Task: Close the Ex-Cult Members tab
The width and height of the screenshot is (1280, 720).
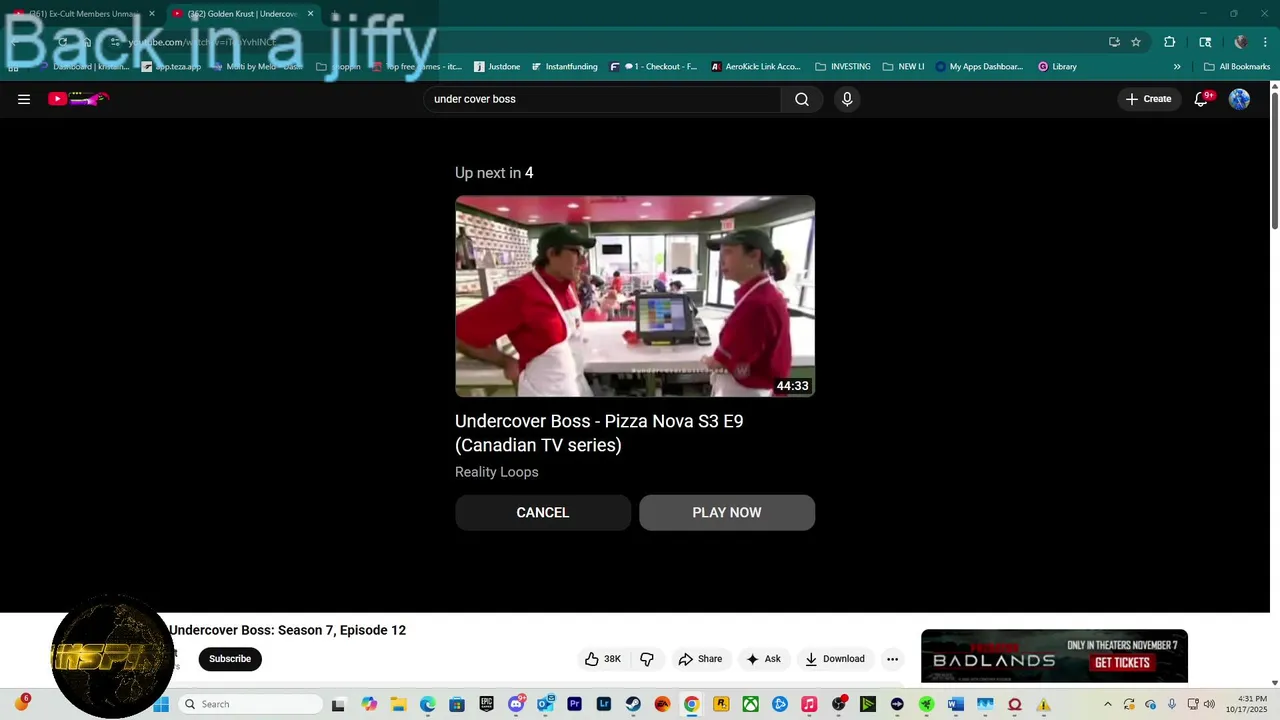Action: (152, 14)
